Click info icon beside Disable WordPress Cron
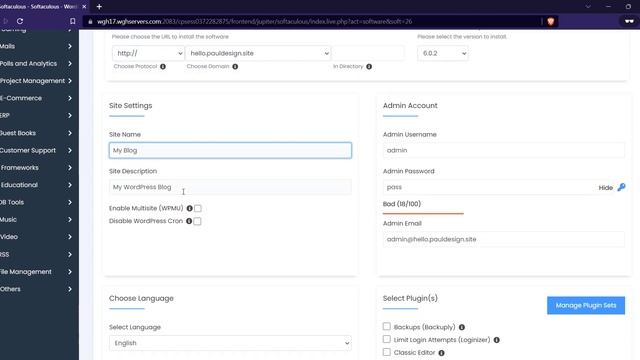This screenshot has height=360, width=640. (189, 221)
